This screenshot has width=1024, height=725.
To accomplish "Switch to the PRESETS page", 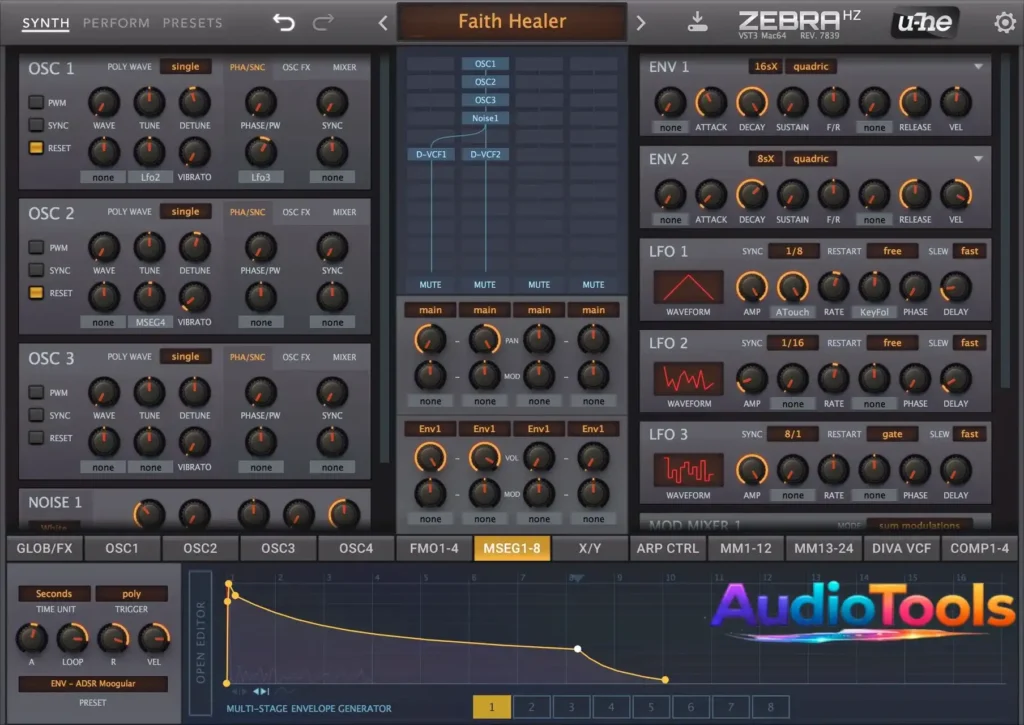I will tap(192, 23).
